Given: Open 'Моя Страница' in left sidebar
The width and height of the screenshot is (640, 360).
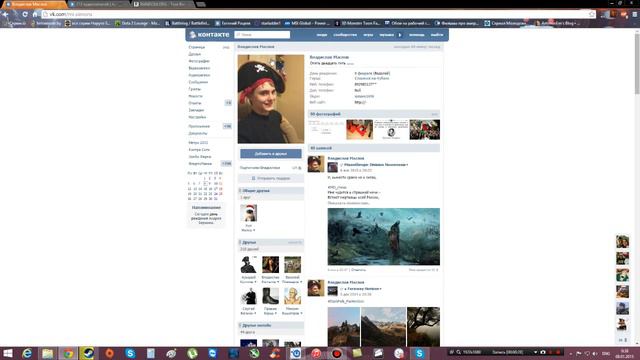Looking at the screenshot, I should [197, 47].
